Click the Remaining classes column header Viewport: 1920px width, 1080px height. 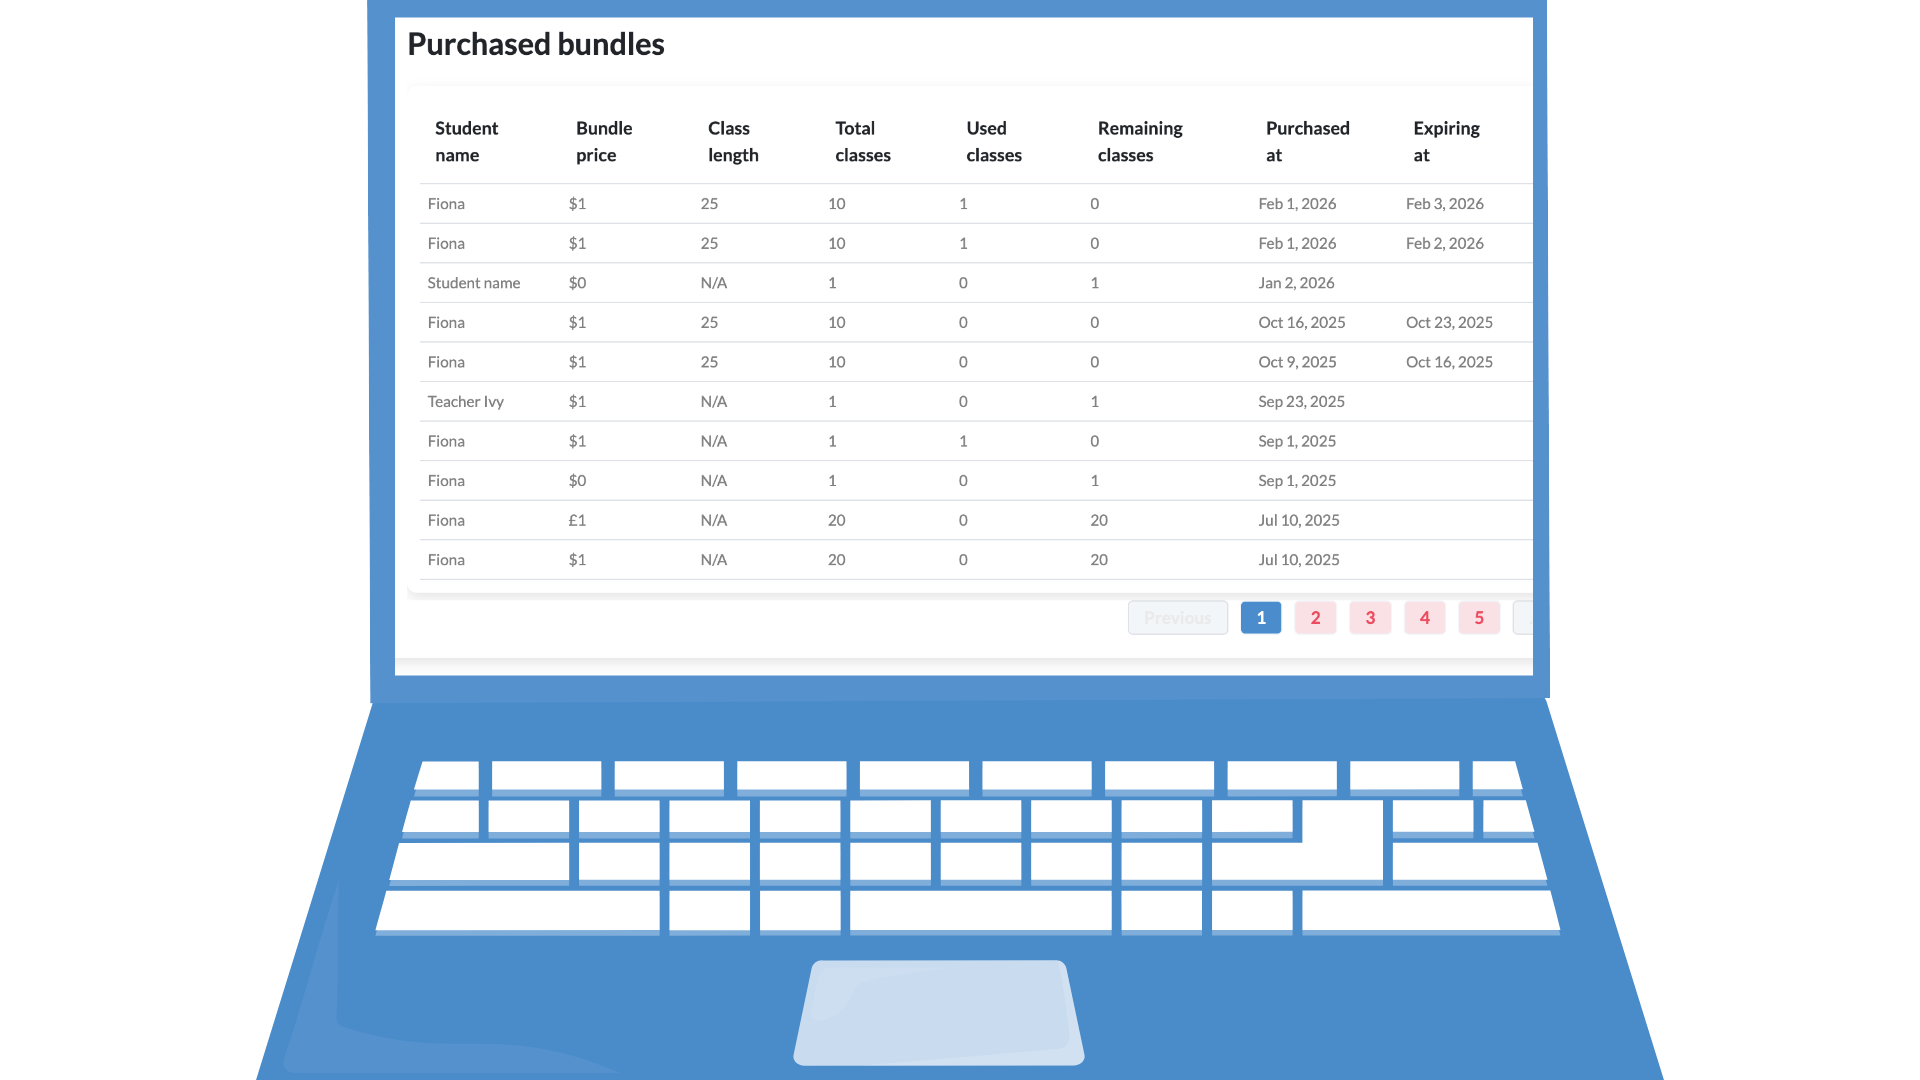[x=1139, y=141]
